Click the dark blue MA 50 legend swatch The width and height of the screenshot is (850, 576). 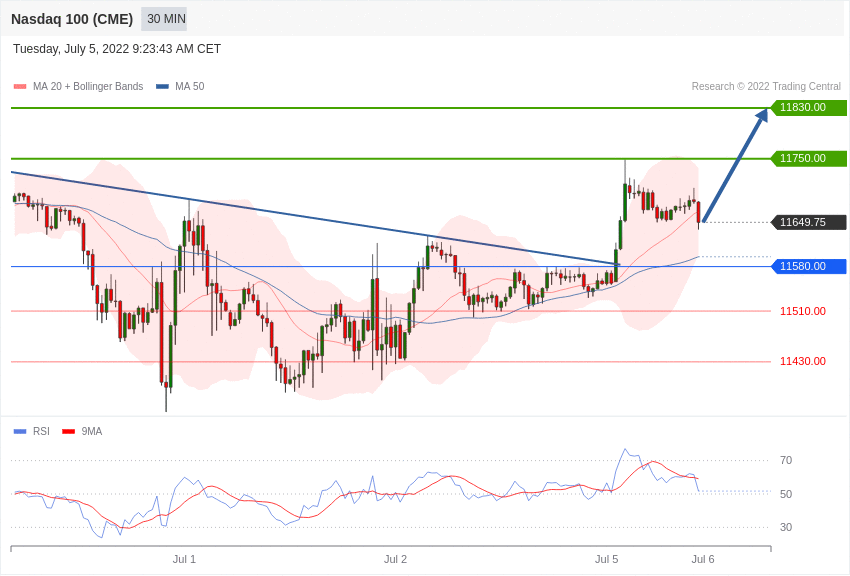coord(162,87)
